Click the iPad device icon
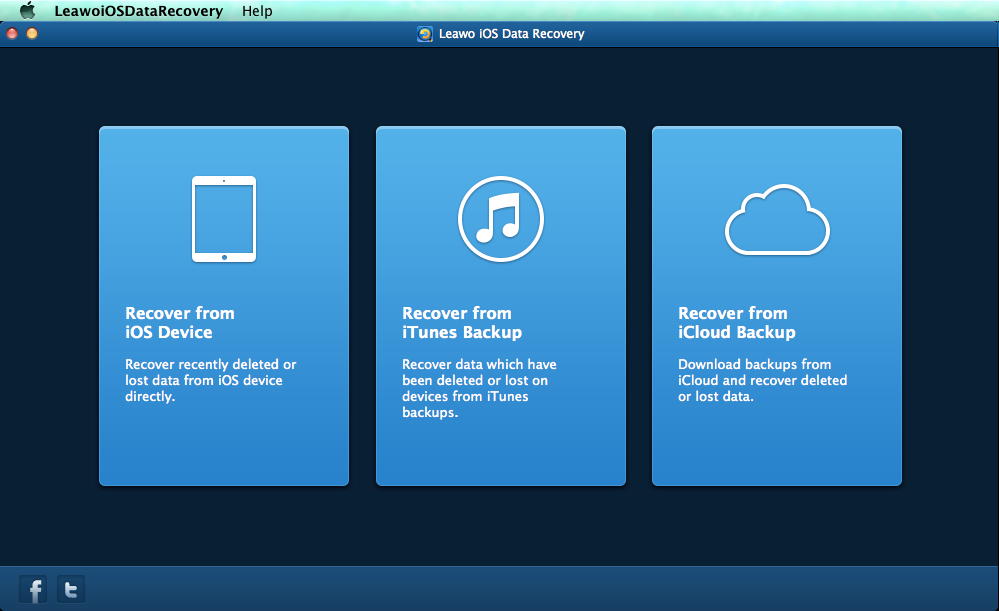Viewport: 999px width, 611px height. [224, 219]
